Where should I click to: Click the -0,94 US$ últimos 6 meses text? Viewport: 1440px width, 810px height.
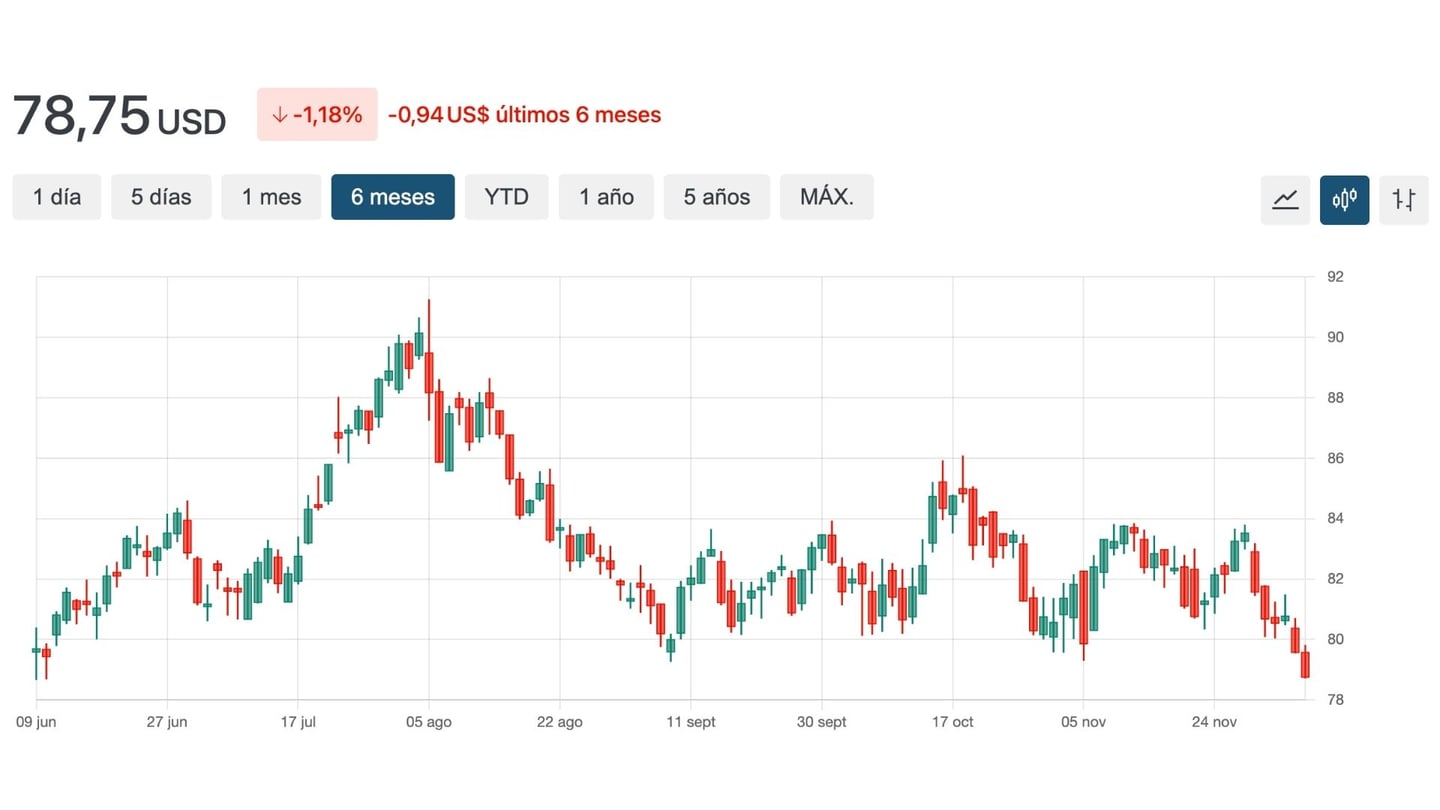[x=524, y=115]
